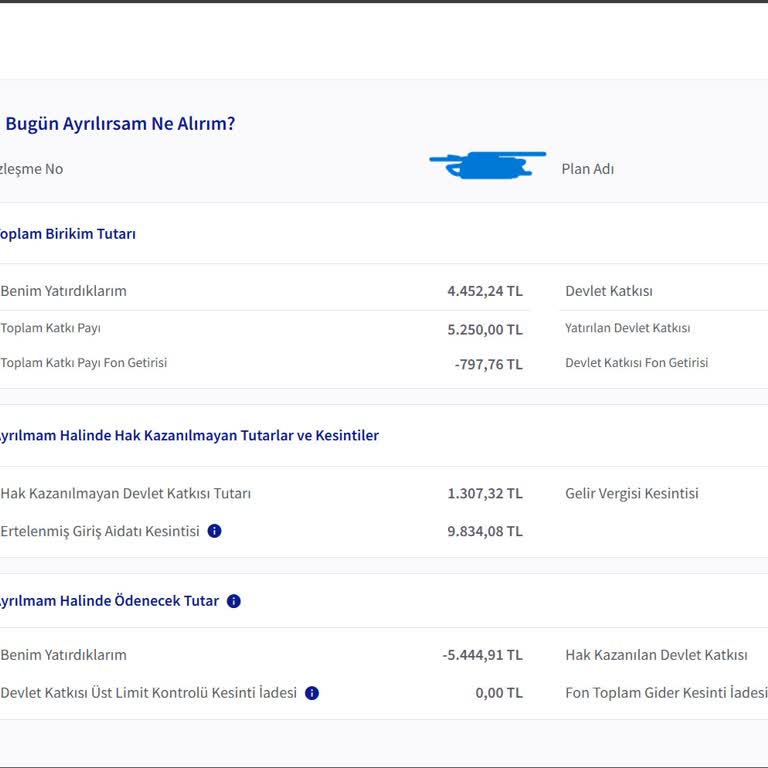Click info icon beside Ertelenmiş Giriş Aidatı Kesintisi
The image size is (768, 768).
[214, 531]
